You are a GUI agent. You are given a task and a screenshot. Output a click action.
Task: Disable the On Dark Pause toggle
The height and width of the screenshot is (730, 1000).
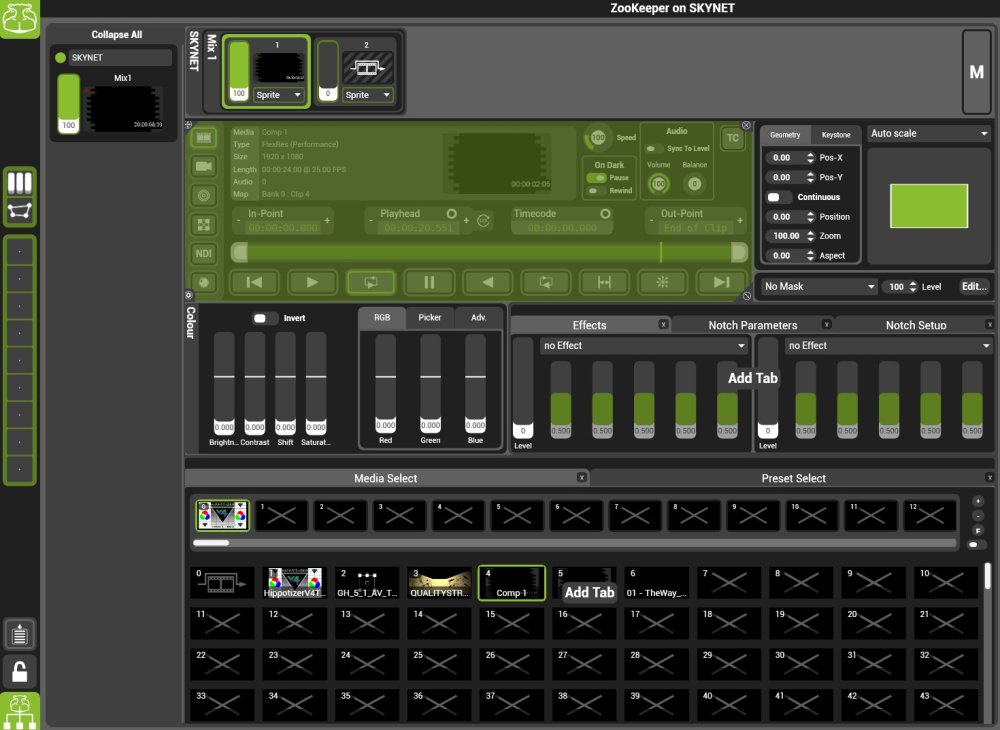point(598,177)
